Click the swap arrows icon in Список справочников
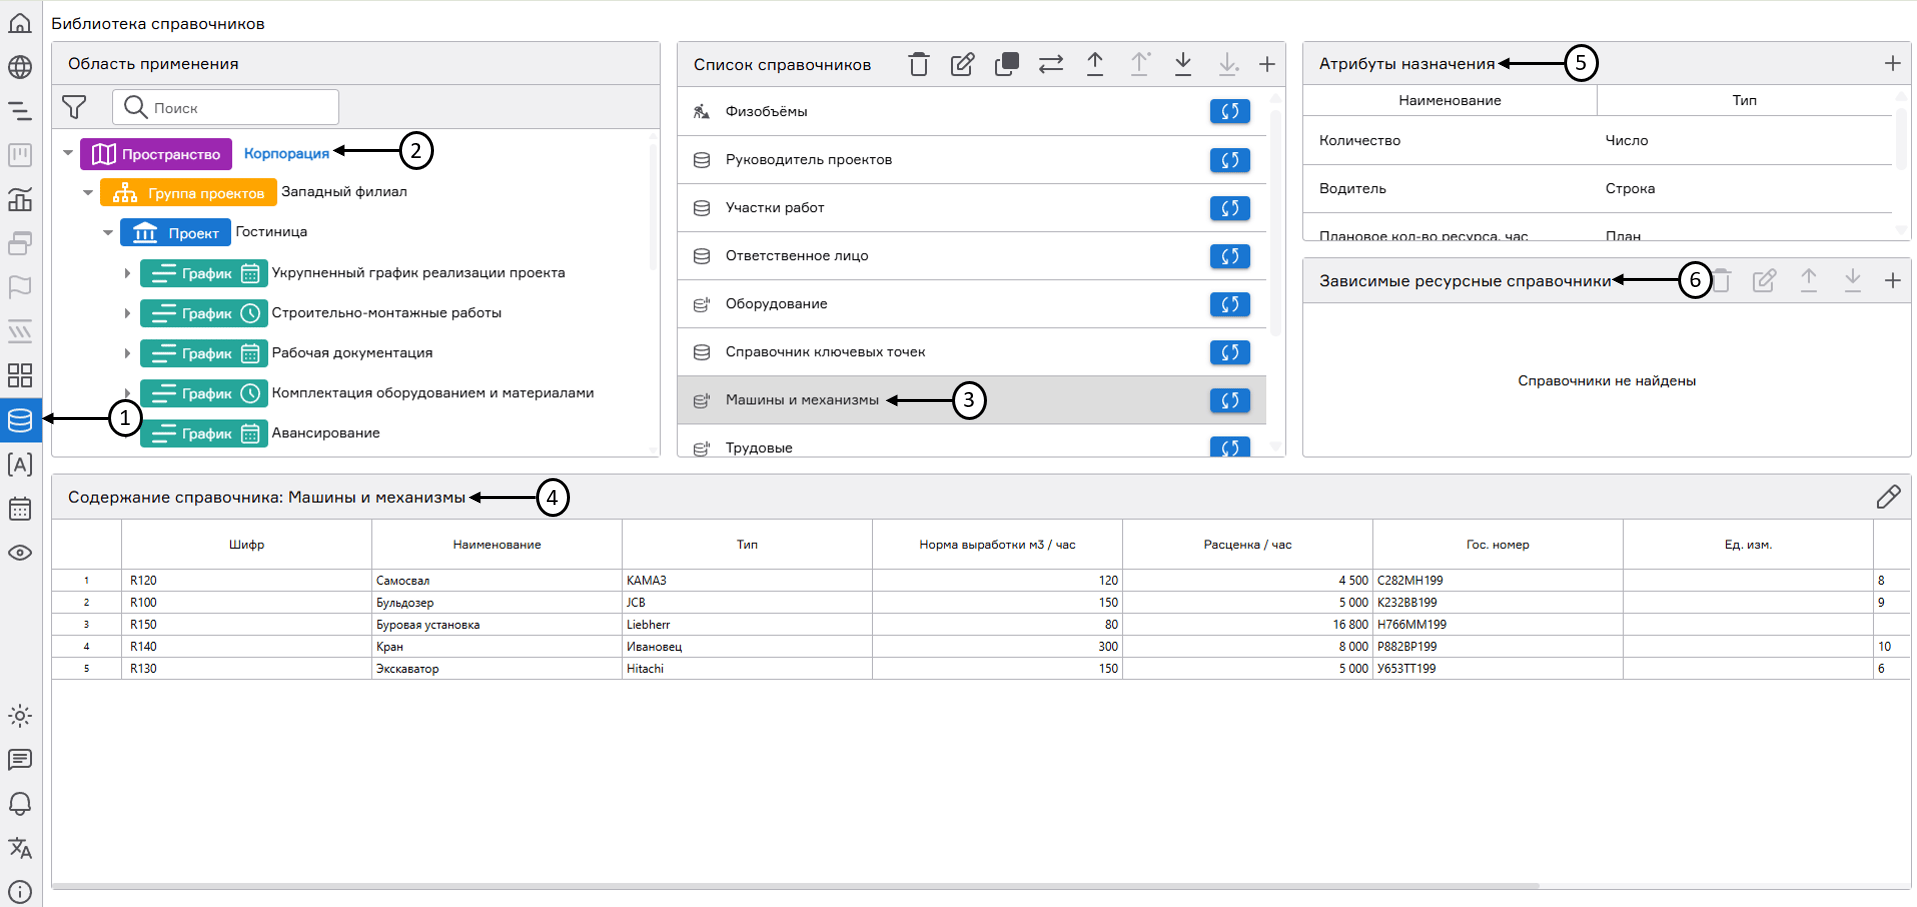This screenshot has height=907, width=1917. click(1050, 64)
